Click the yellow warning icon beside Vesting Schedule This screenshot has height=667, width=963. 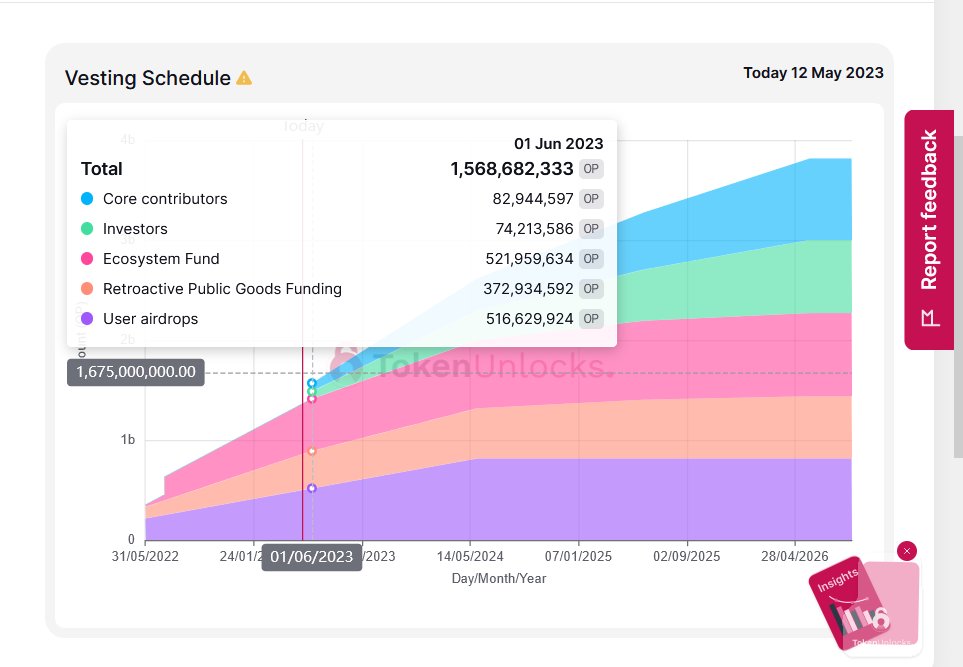(x=244, y=78)
